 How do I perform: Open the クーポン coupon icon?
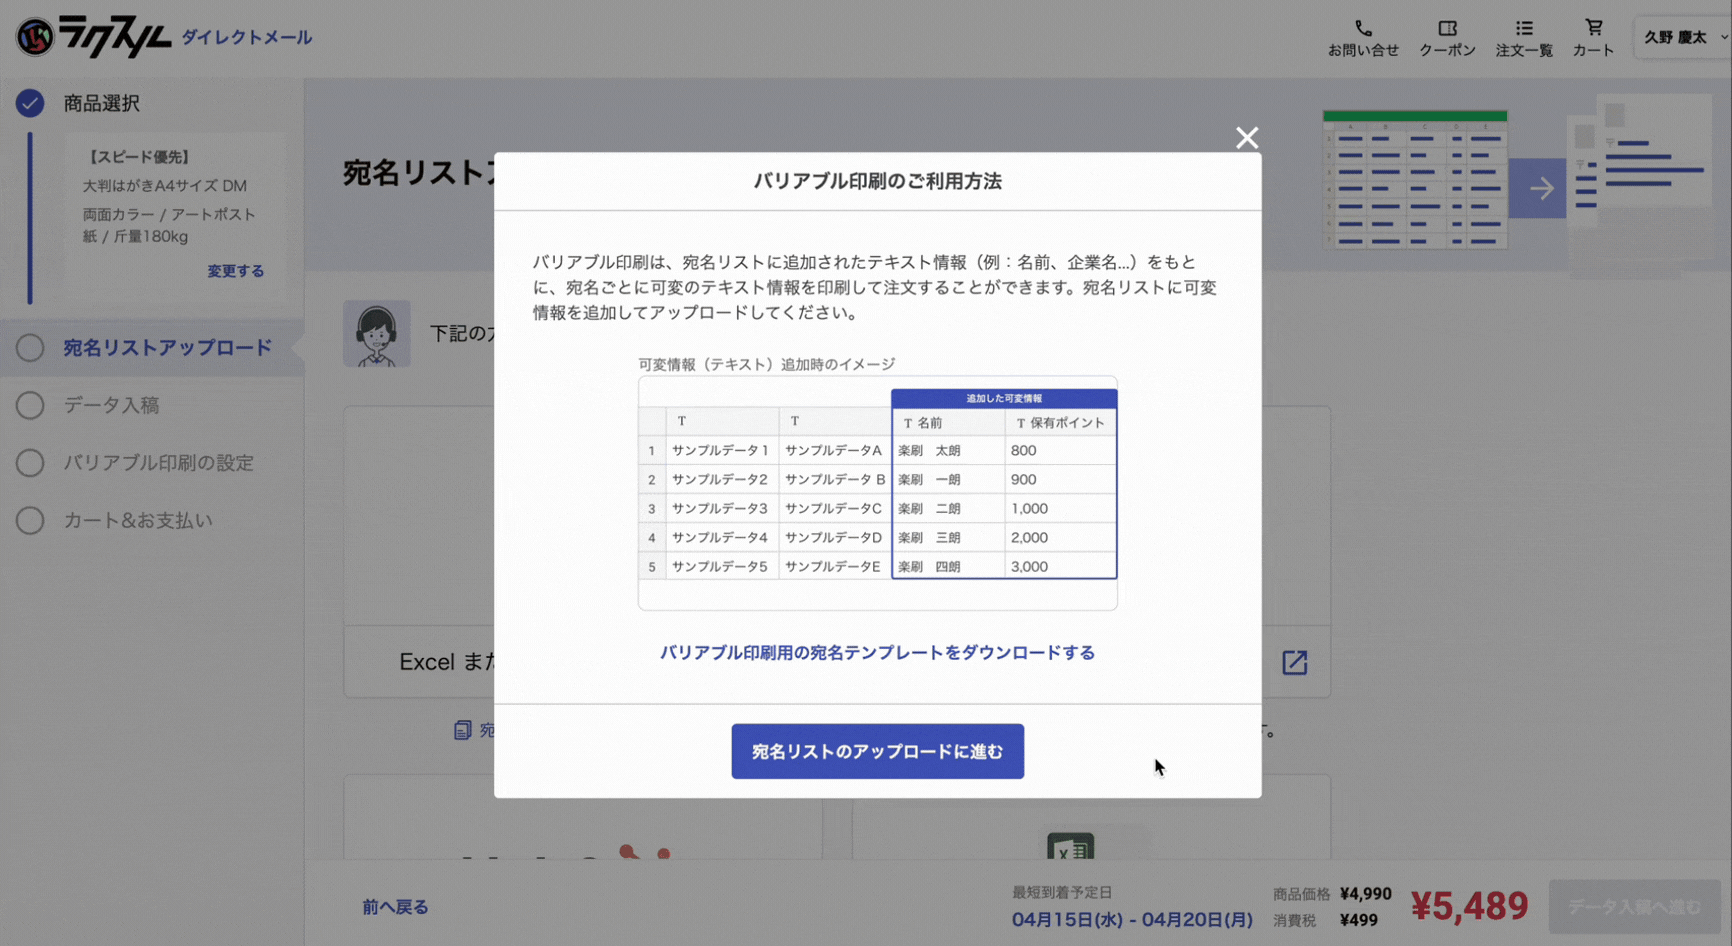(1447, 38)
